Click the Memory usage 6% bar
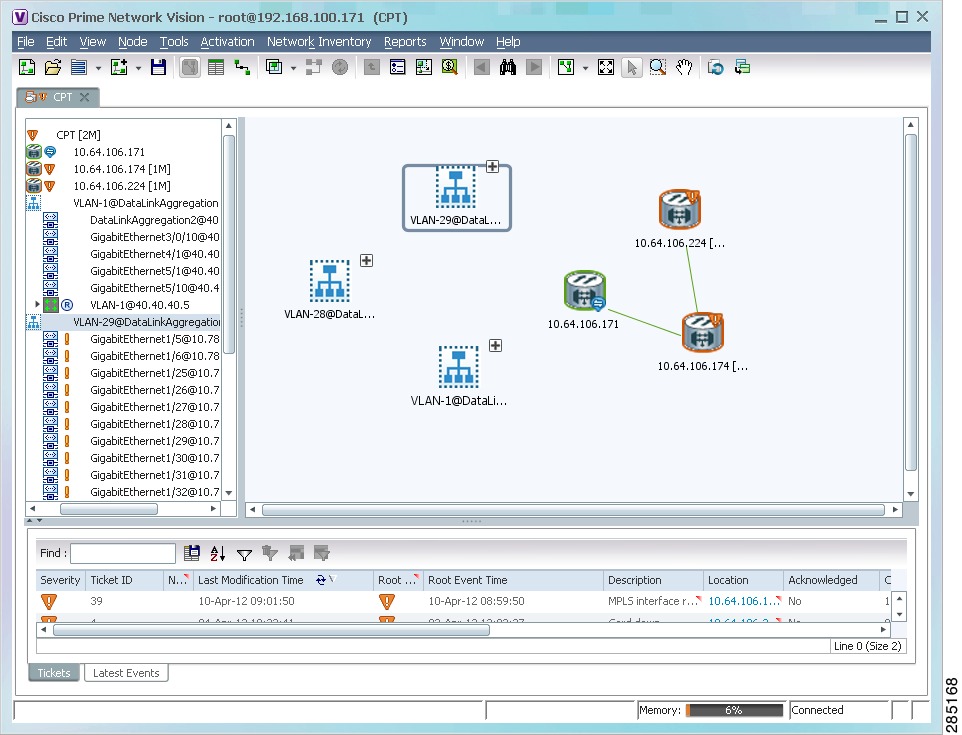962x735 pixels. point(734,710)
